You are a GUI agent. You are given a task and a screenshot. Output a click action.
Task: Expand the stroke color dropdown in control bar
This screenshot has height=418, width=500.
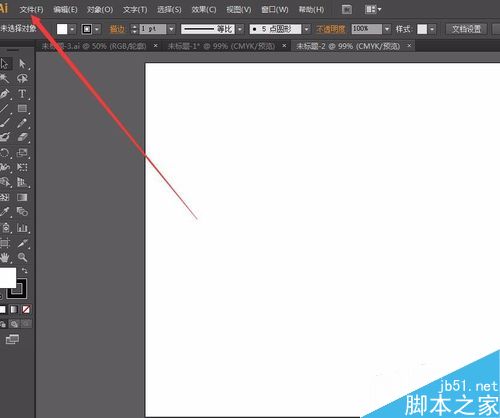click(x=97, y=29)
